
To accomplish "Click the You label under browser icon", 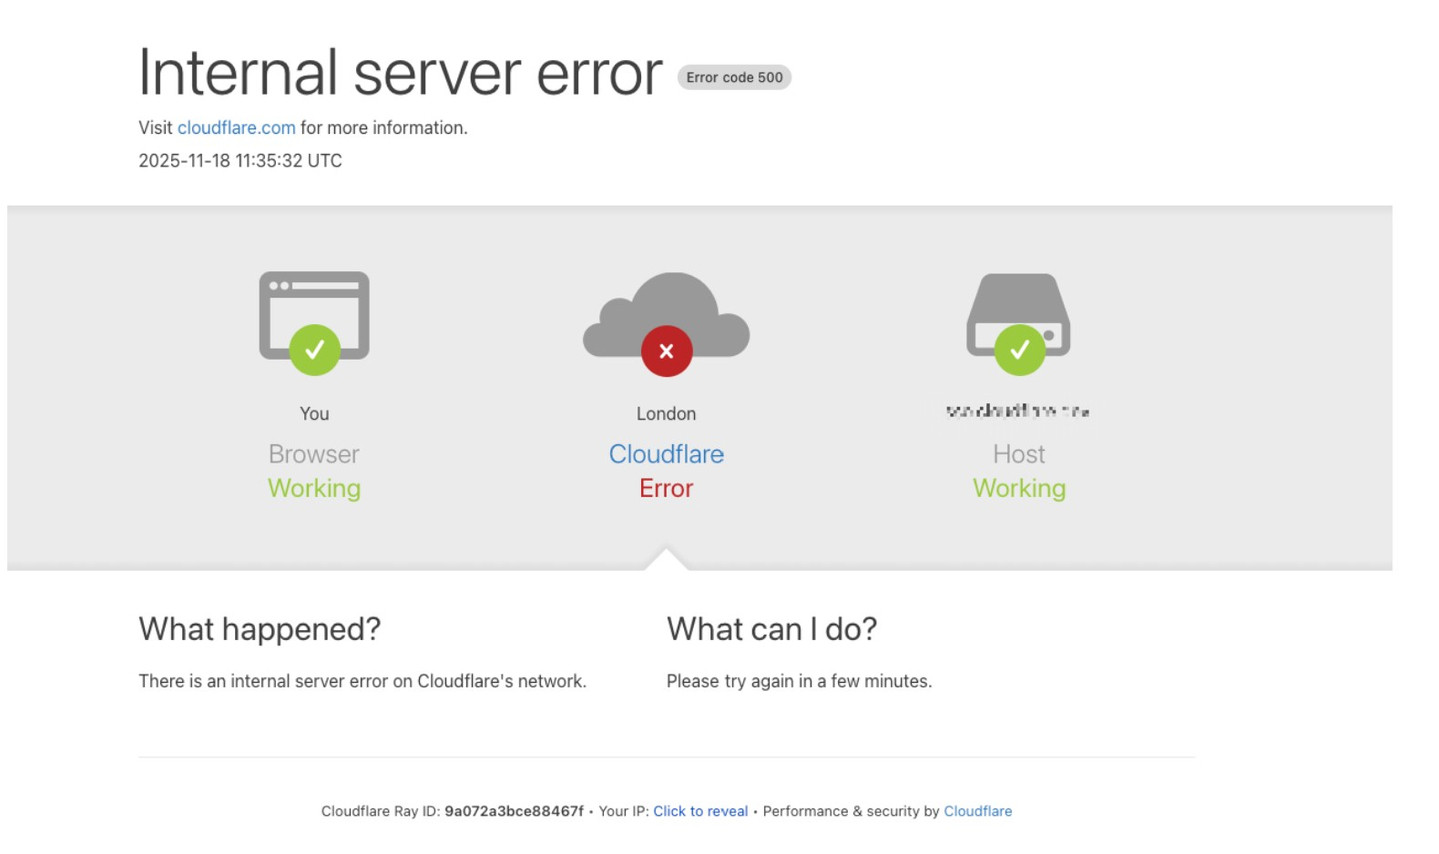I will [x=314, y=414].
